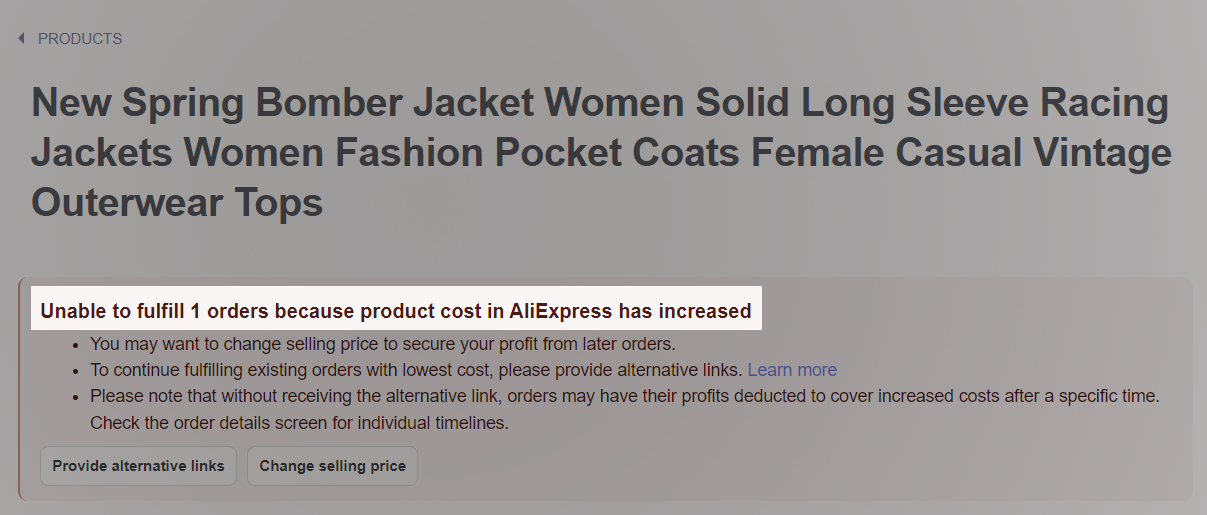This screenshot has width=1207, height=515.
Task: Click the second bullet point marker
Action: click(x=77, y=371)
